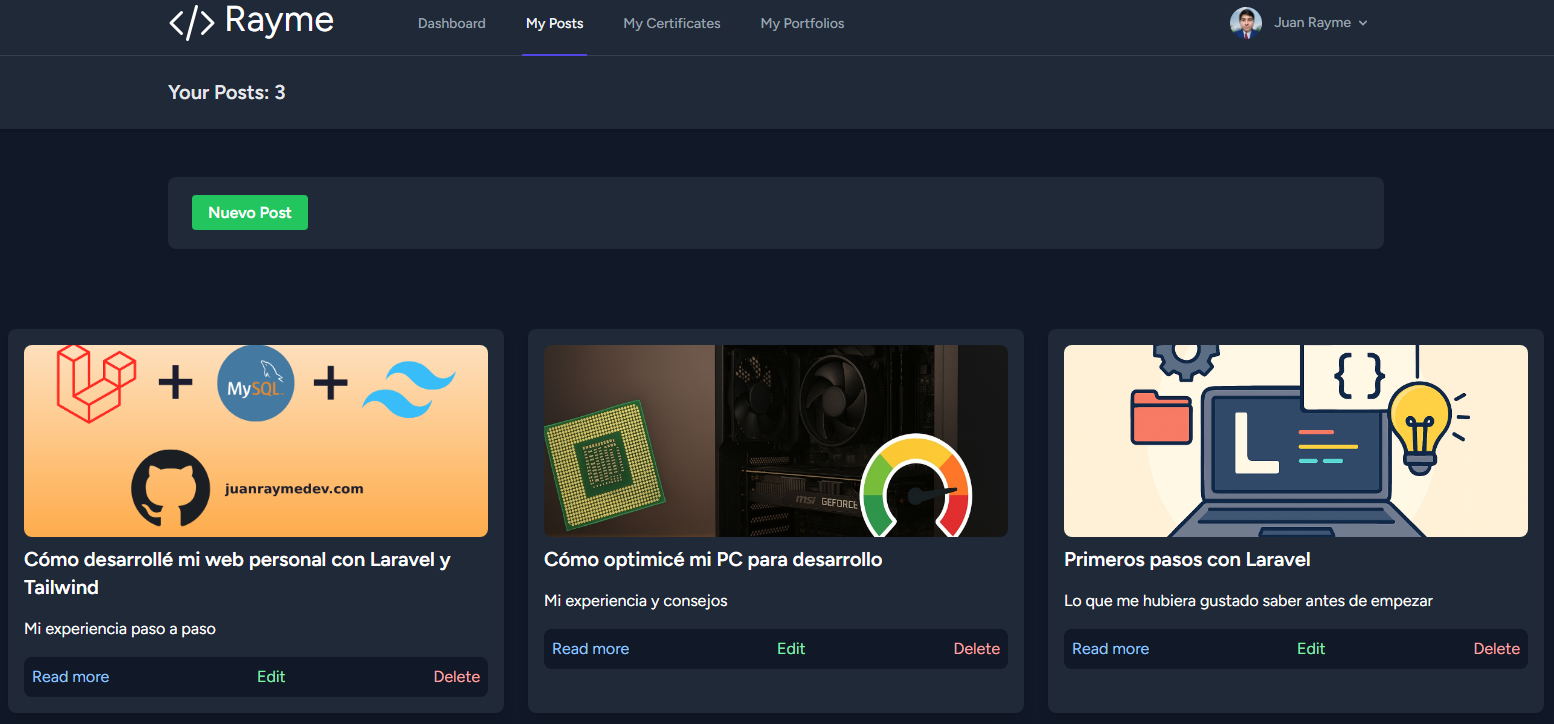Edit the Primeros pasos con Laravel post
The image size is (1554, 724).
1311,649
